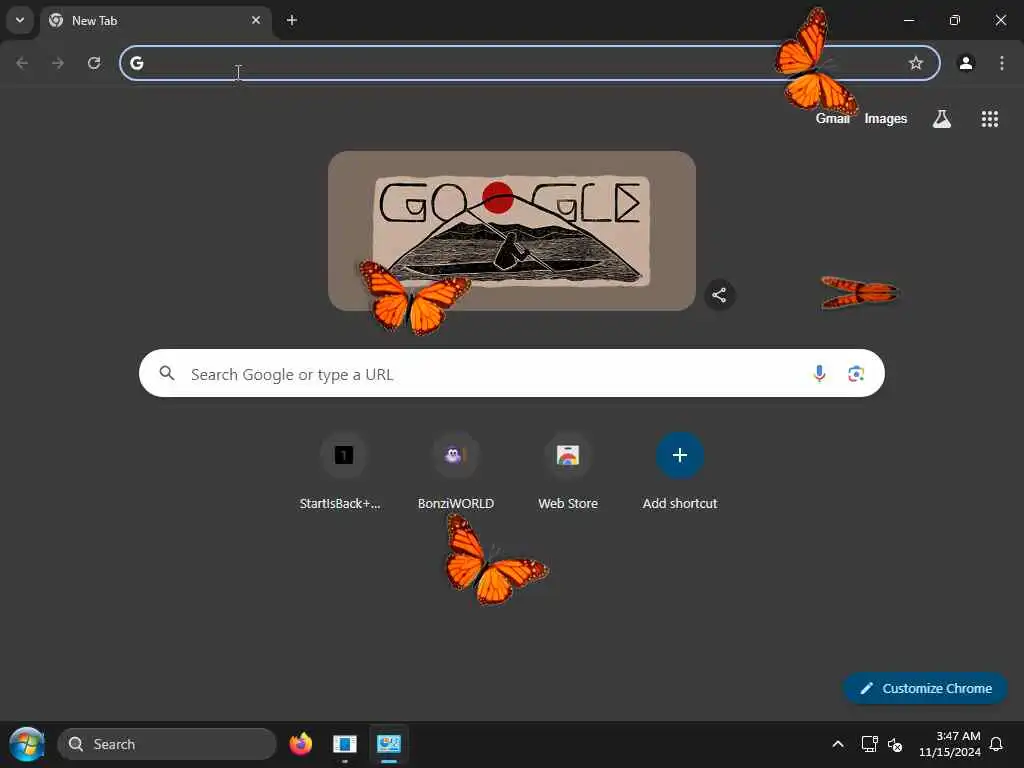Open the blue window app in taskbar

(x=344, y=744)
